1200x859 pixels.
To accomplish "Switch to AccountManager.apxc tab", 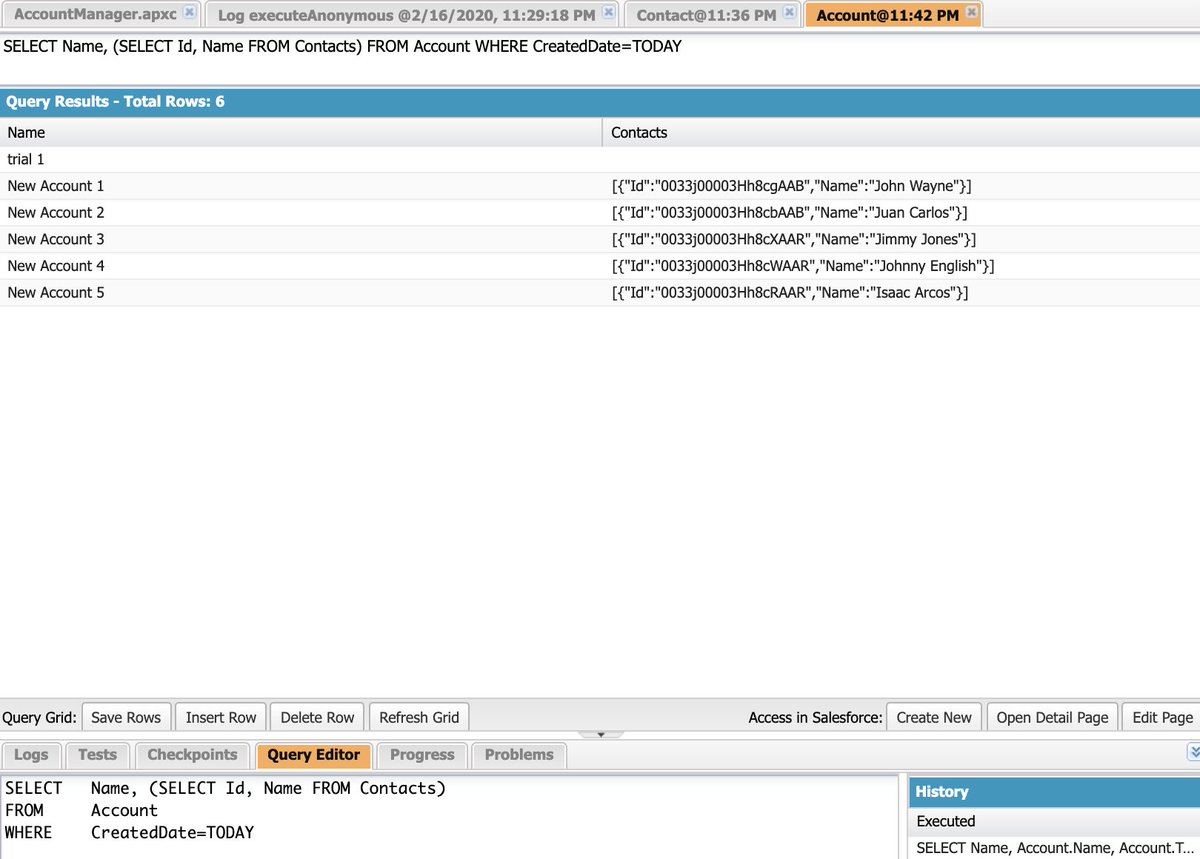I will (95, 14).
